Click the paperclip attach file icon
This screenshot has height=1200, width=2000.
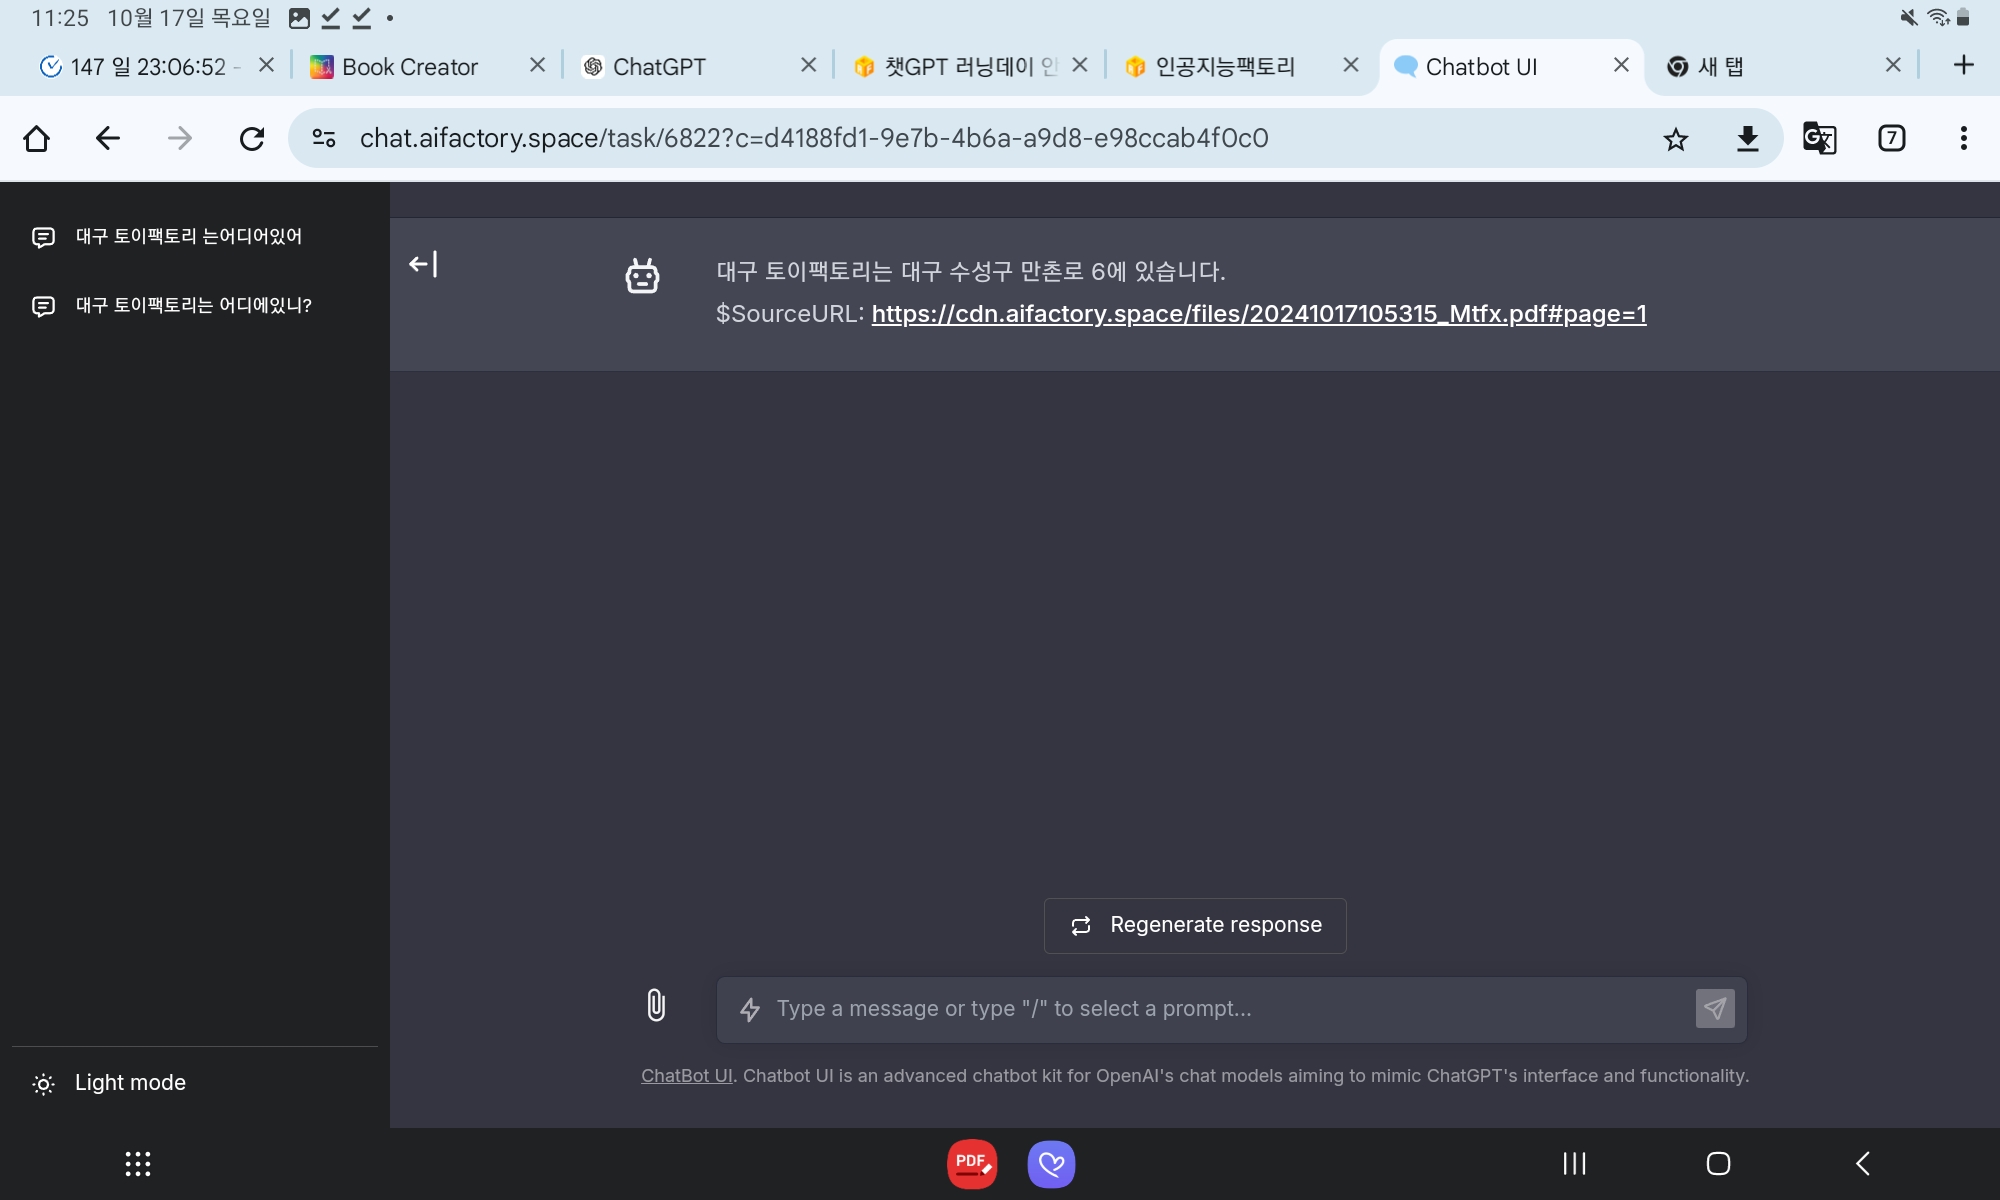pyautogui.click(x=656, y=1005)
